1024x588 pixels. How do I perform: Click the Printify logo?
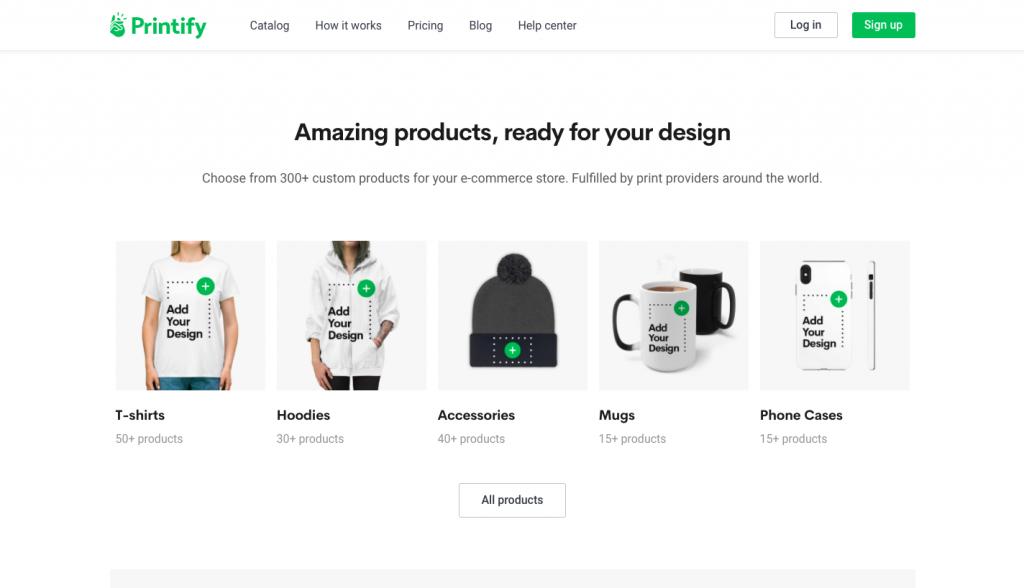[157, 25]
